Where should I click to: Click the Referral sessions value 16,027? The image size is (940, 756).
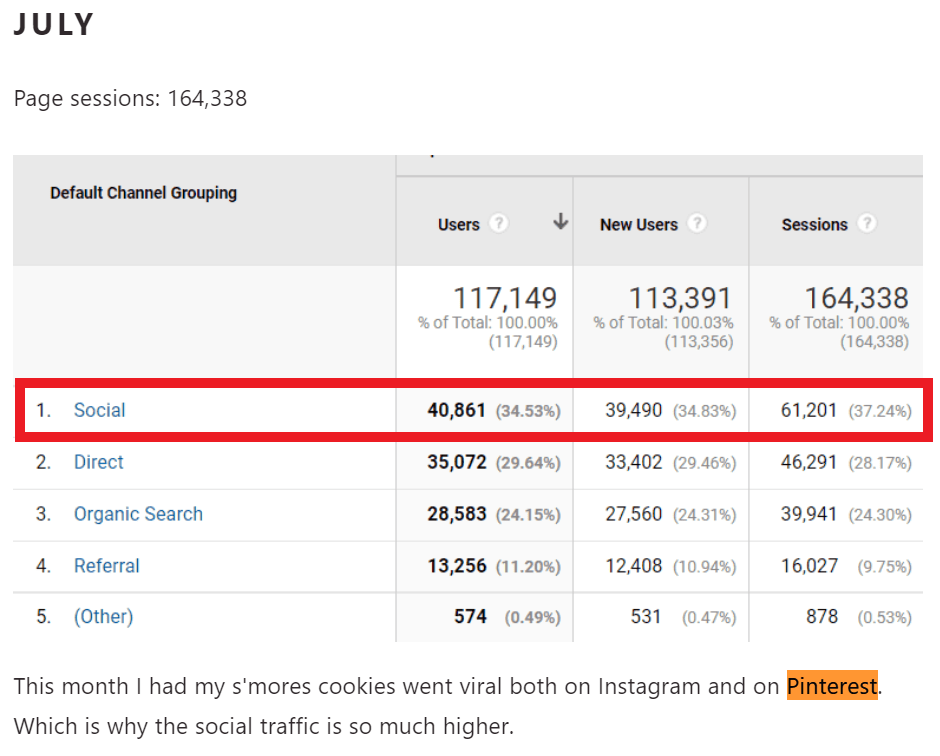click(809, 566)
